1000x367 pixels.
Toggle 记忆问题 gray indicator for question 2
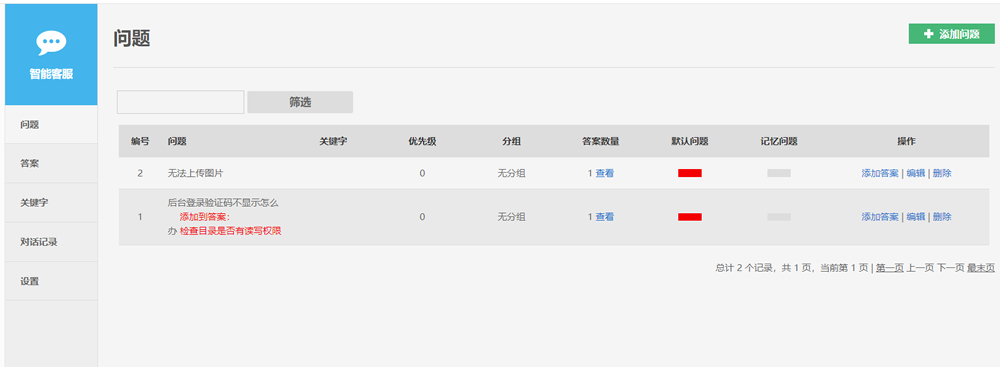click(779, 173)
